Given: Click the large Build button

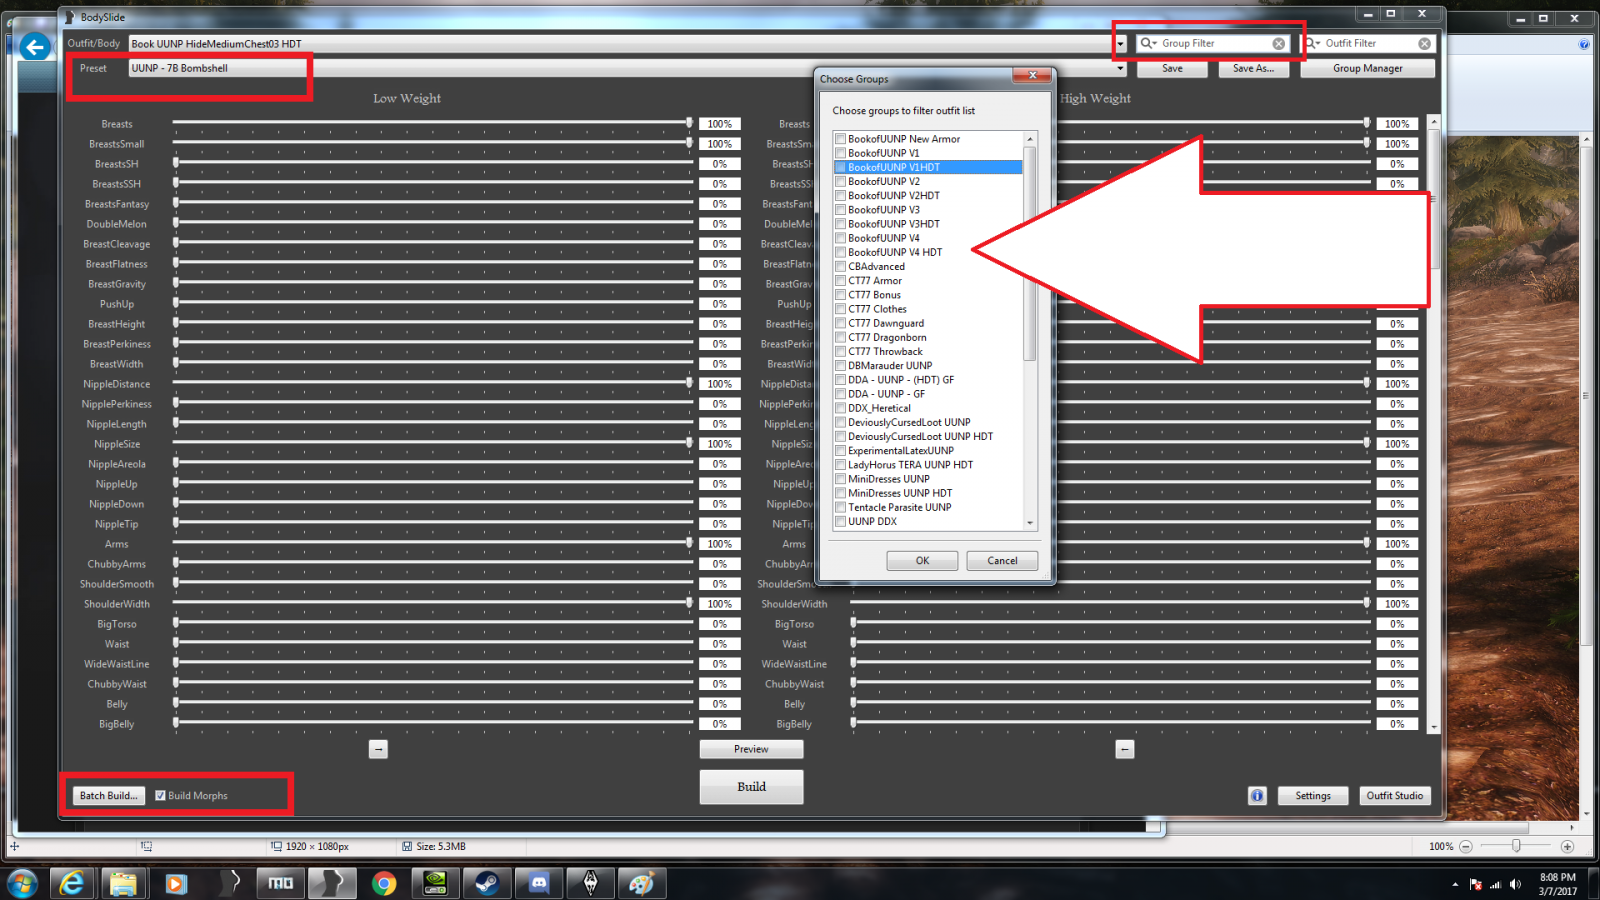Looking at the screenshot, I should click(x=751, y=787).
